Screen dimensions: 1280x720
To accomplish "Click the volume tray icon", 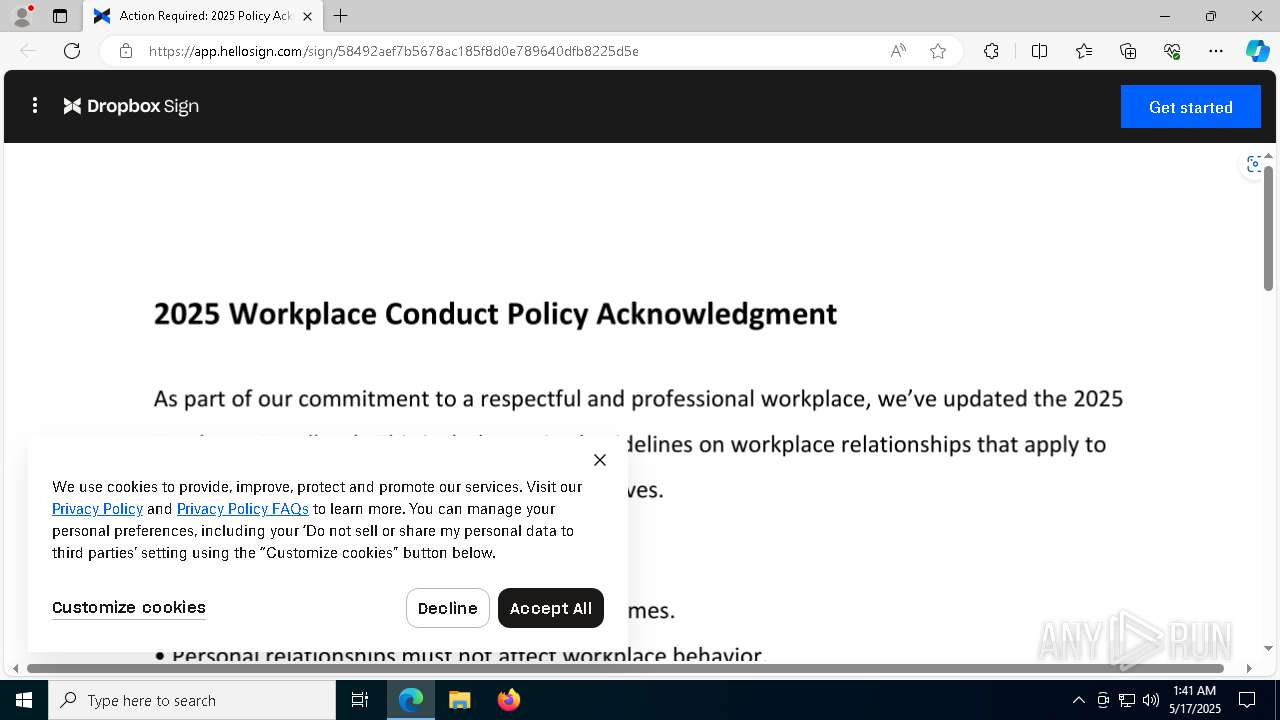I will (1151, 700).
